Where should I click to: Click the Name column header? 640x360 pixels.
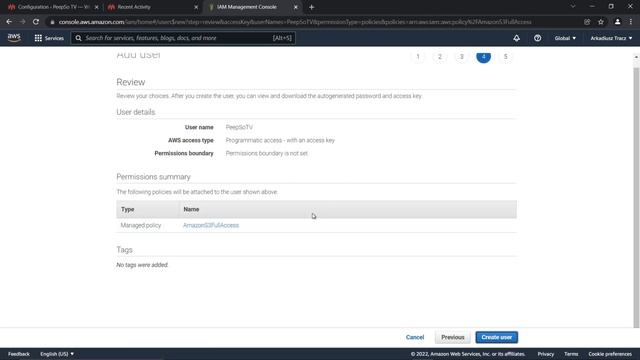191,209
